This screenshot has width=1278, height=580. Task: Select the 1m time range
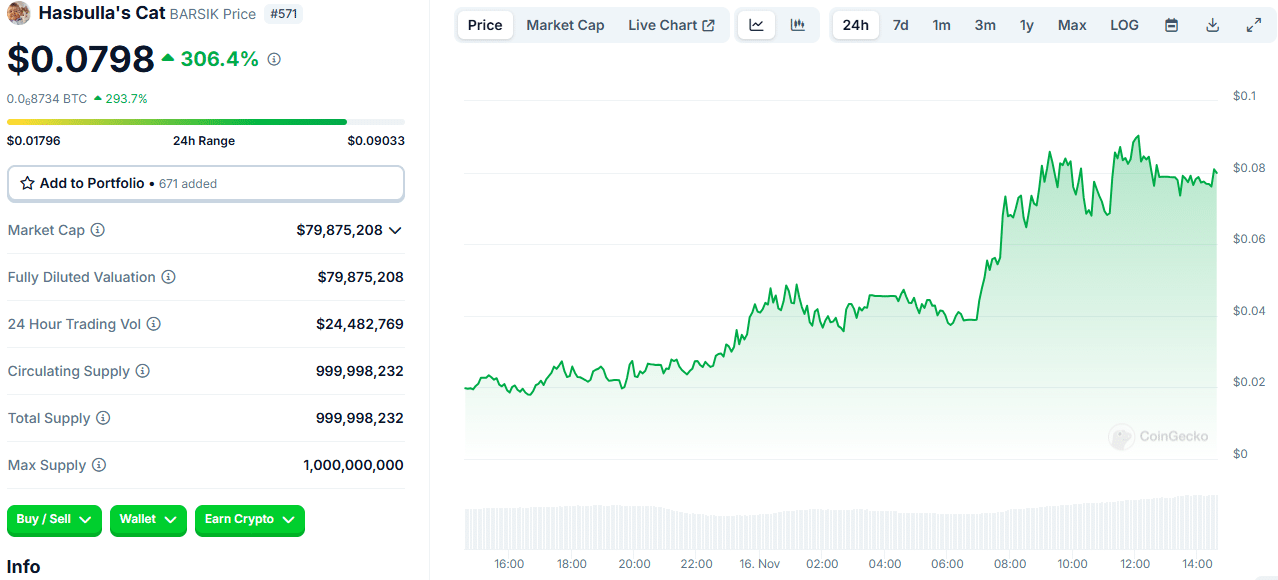click(942, 25)
